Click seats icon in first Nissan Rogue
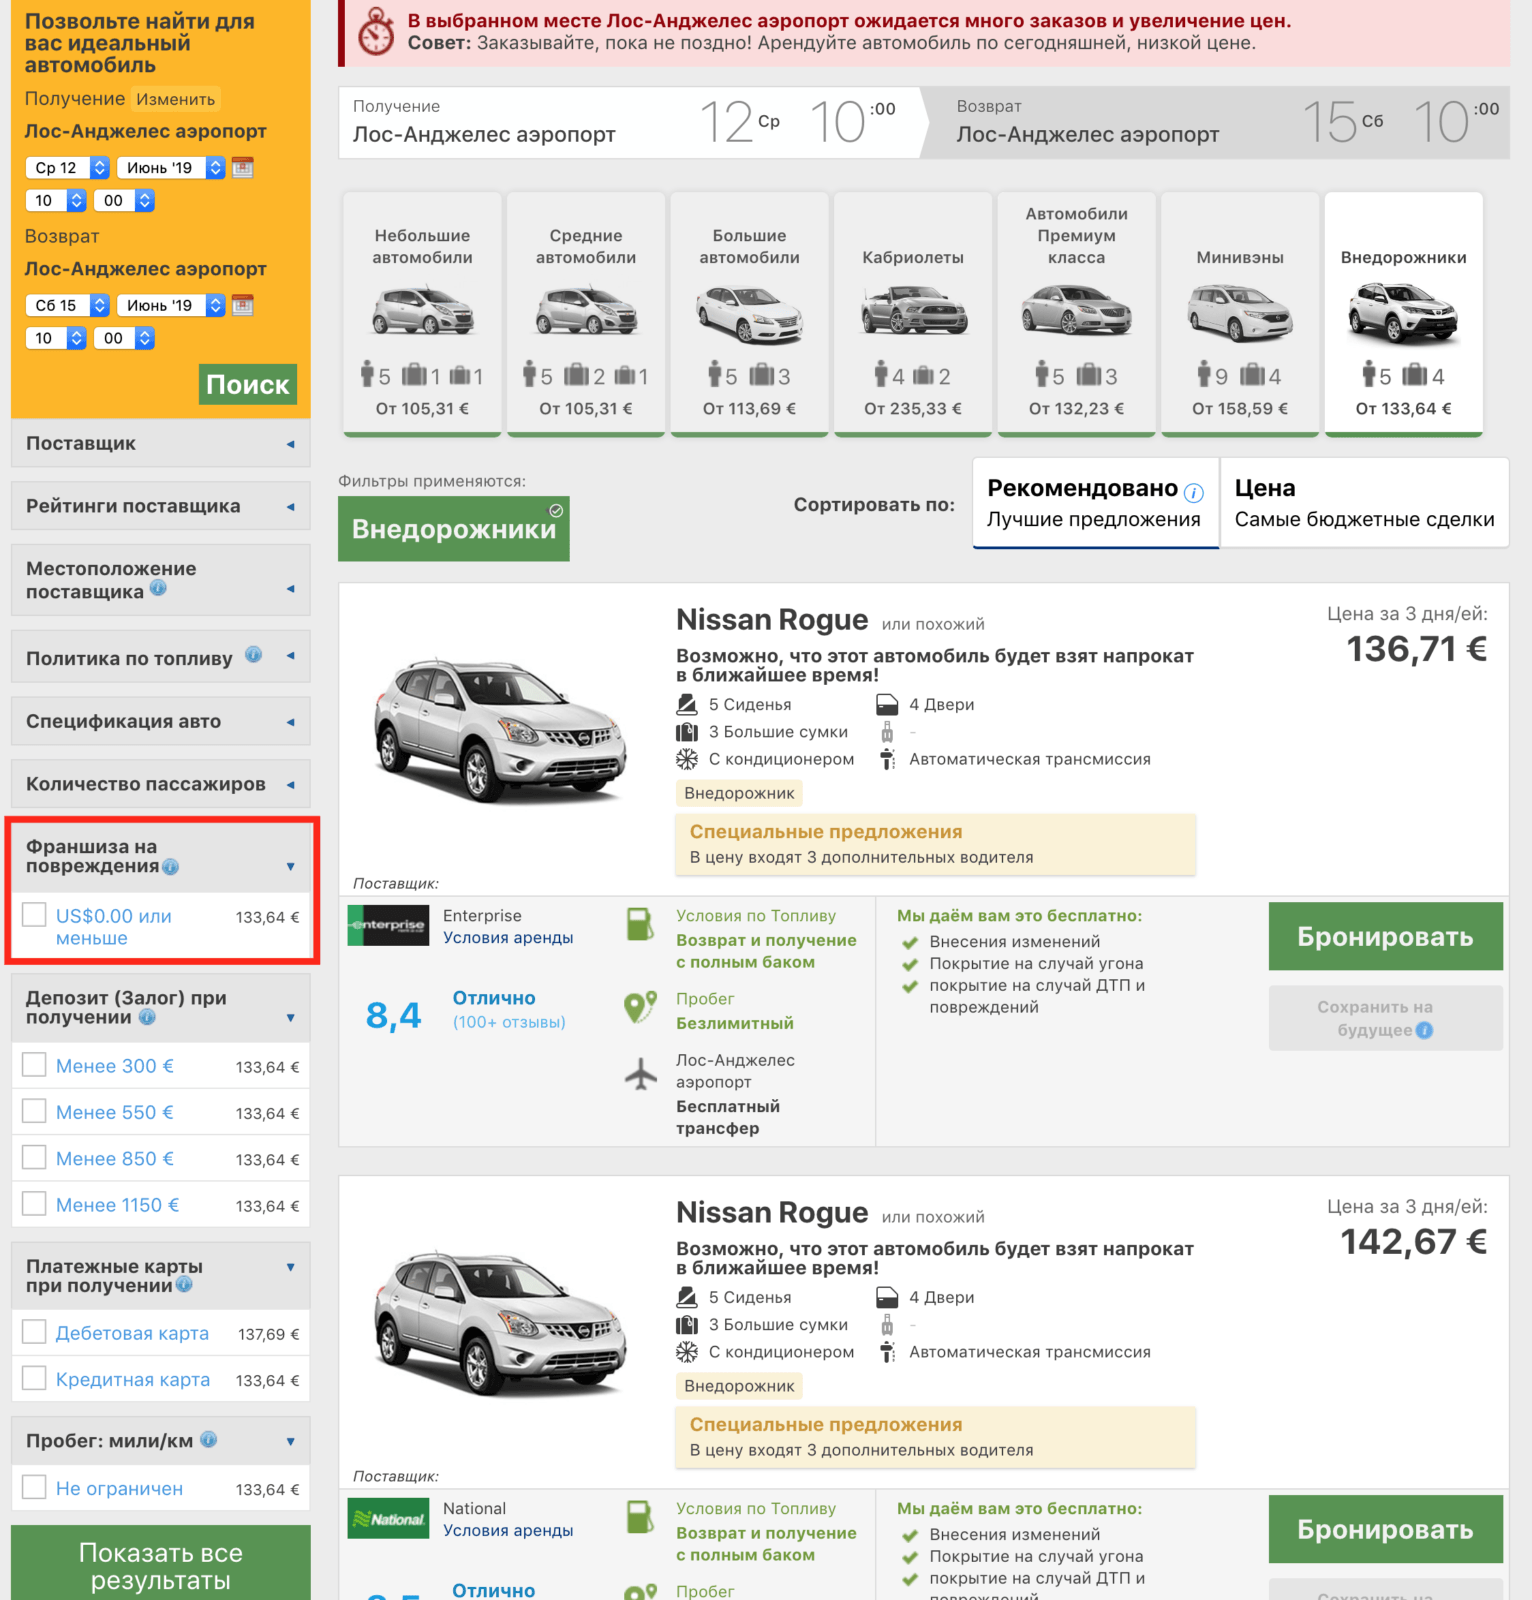 (x=687, y=704)
